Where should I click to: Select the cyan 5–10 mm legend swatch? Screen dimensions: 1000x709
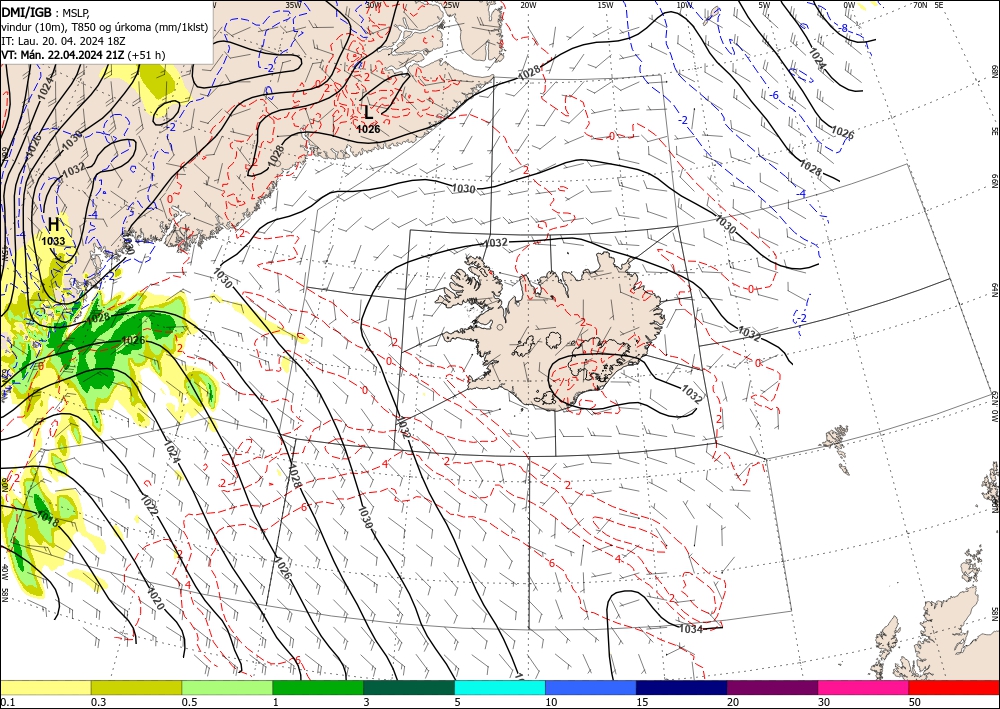click(x=500, y=687)
